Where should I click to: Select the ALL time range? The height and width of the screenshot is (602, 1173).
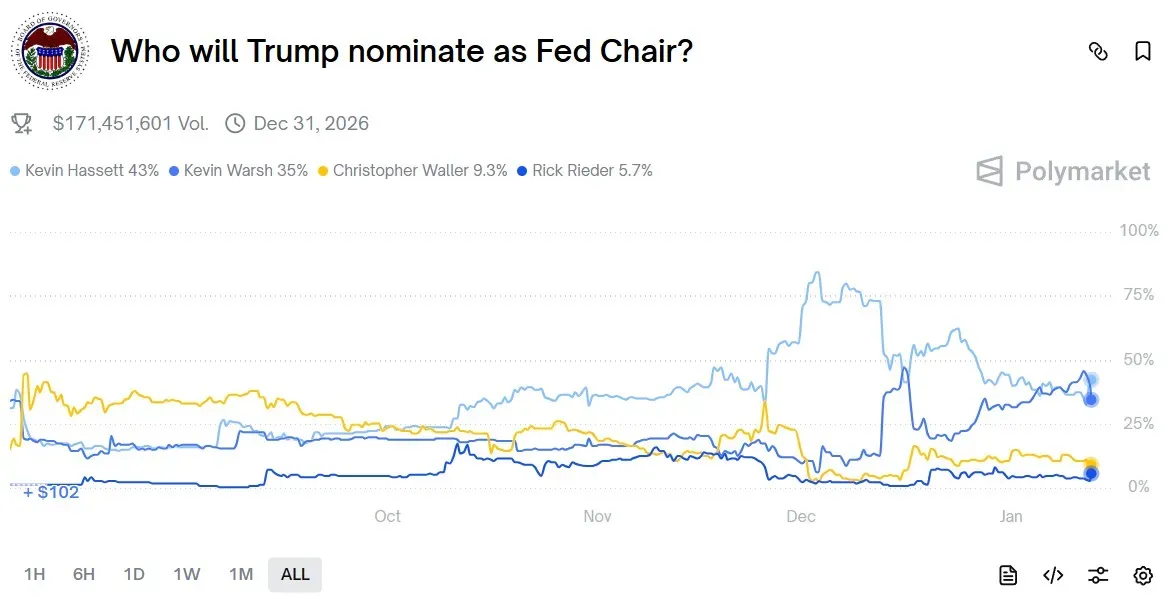point(295,574)
